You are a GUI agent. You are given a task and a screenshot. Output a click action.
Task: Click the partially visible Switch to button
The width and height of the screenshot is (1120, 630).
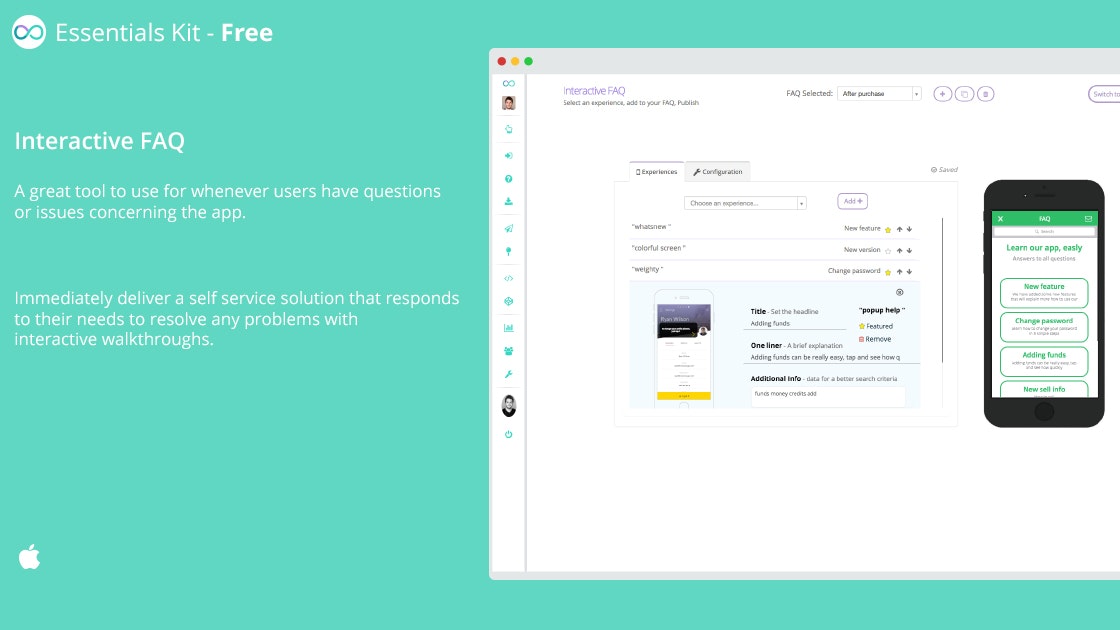tap(1104, 94)
